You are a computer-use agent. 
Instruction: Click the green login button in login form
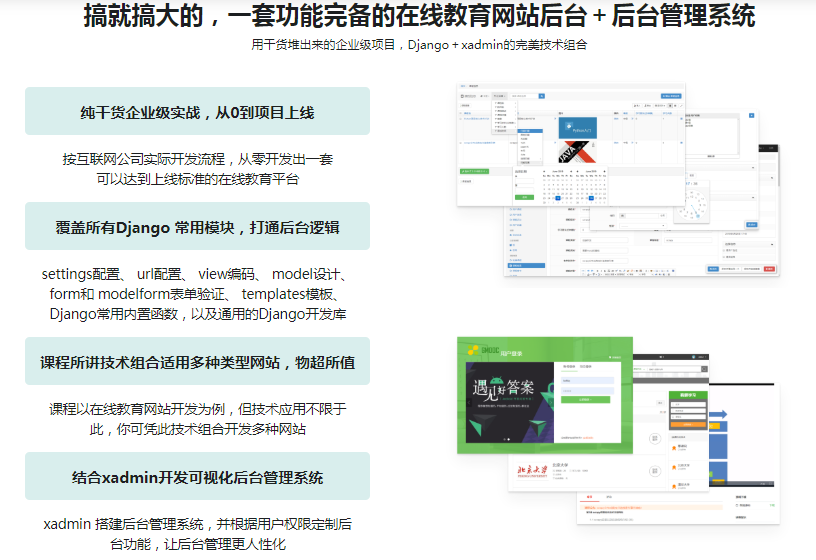(x=585, y=399)
